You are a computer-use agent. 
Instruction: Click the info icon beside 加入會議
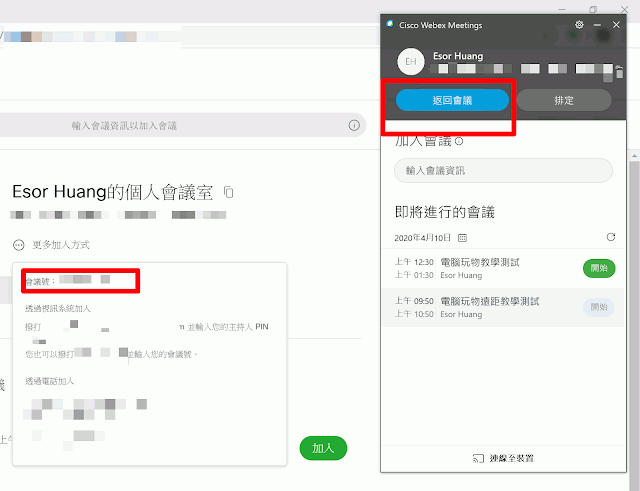(459, 141)
